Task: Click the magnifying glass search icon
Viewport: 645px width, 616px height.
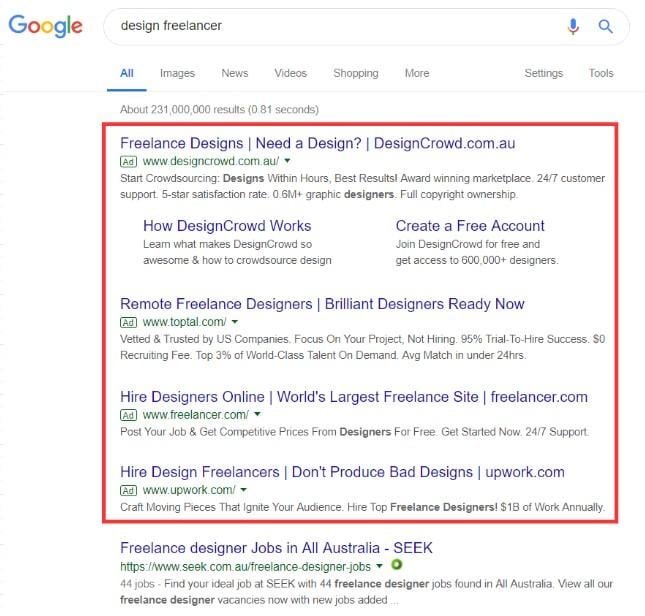Action: 606,26
